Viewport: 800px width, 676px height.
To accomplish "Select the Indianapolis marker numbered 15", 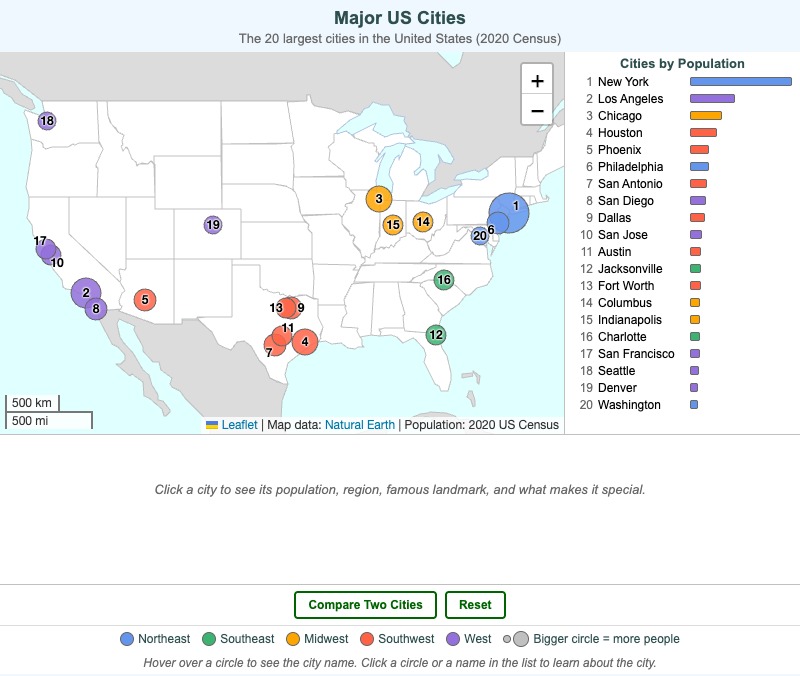I will click(x=393, y=224).
